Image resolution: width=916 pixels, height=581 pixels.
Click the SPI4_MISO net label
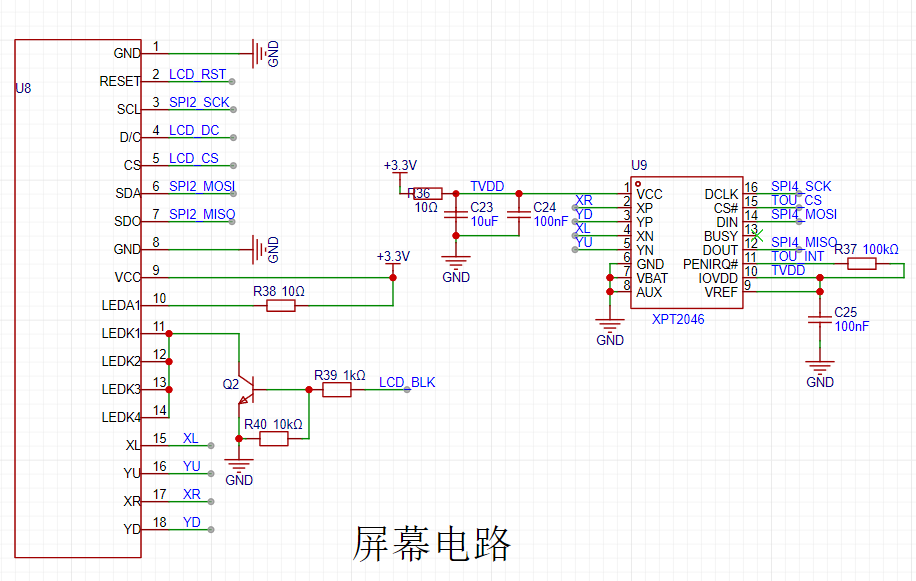(x=804, y=242)
